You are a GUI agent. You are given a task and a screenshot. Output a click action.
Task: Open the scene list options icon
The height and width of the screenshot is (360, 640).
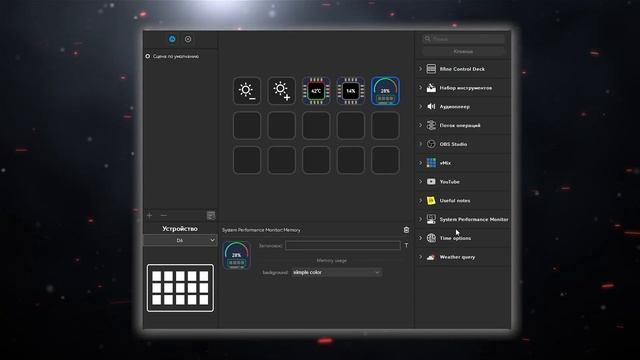pyautogui.click(x=211, y=216)
